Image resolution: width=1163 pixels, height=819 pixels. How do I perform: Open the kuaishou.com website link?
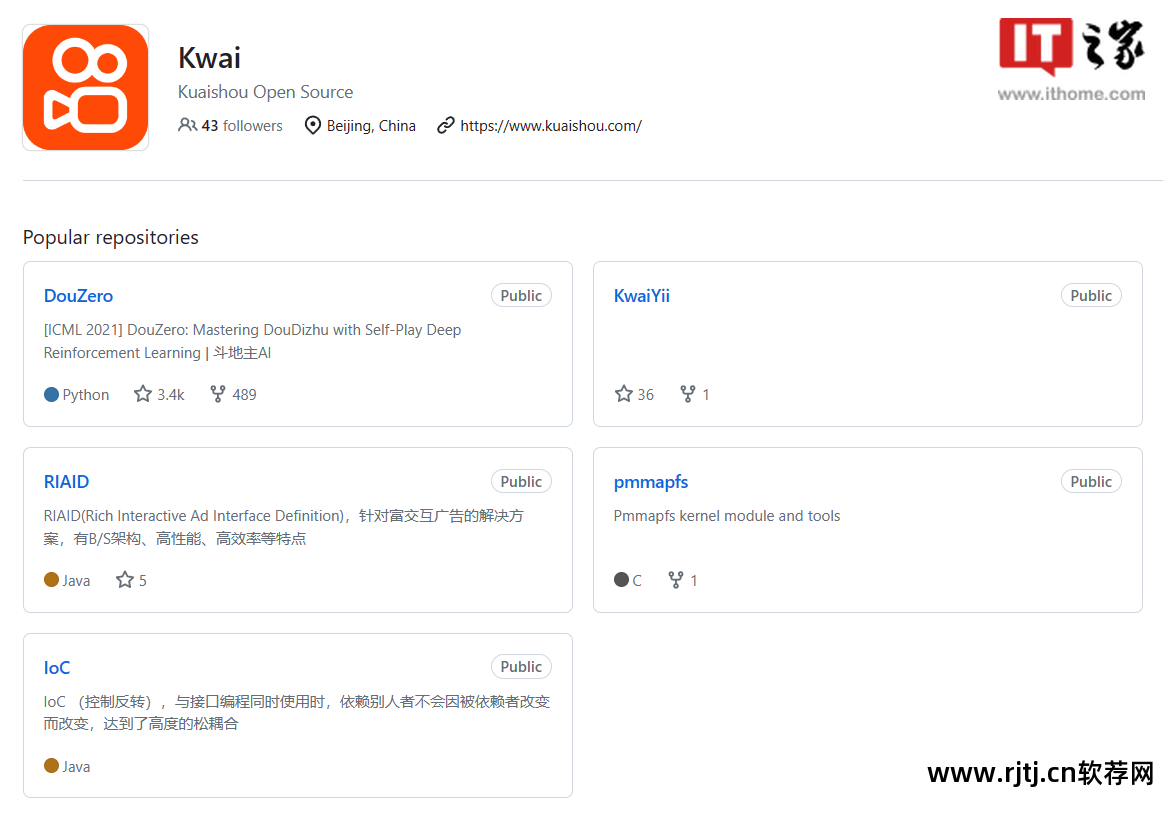click(550, 126)
